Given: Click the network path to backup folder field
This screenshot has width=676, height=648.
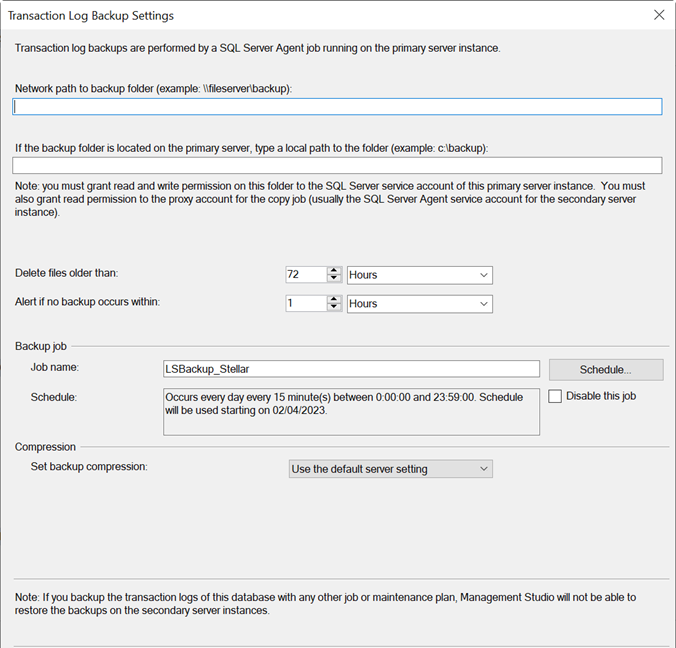Looking at the screenshot, I should pyautogui.click(x=337, y=106).
